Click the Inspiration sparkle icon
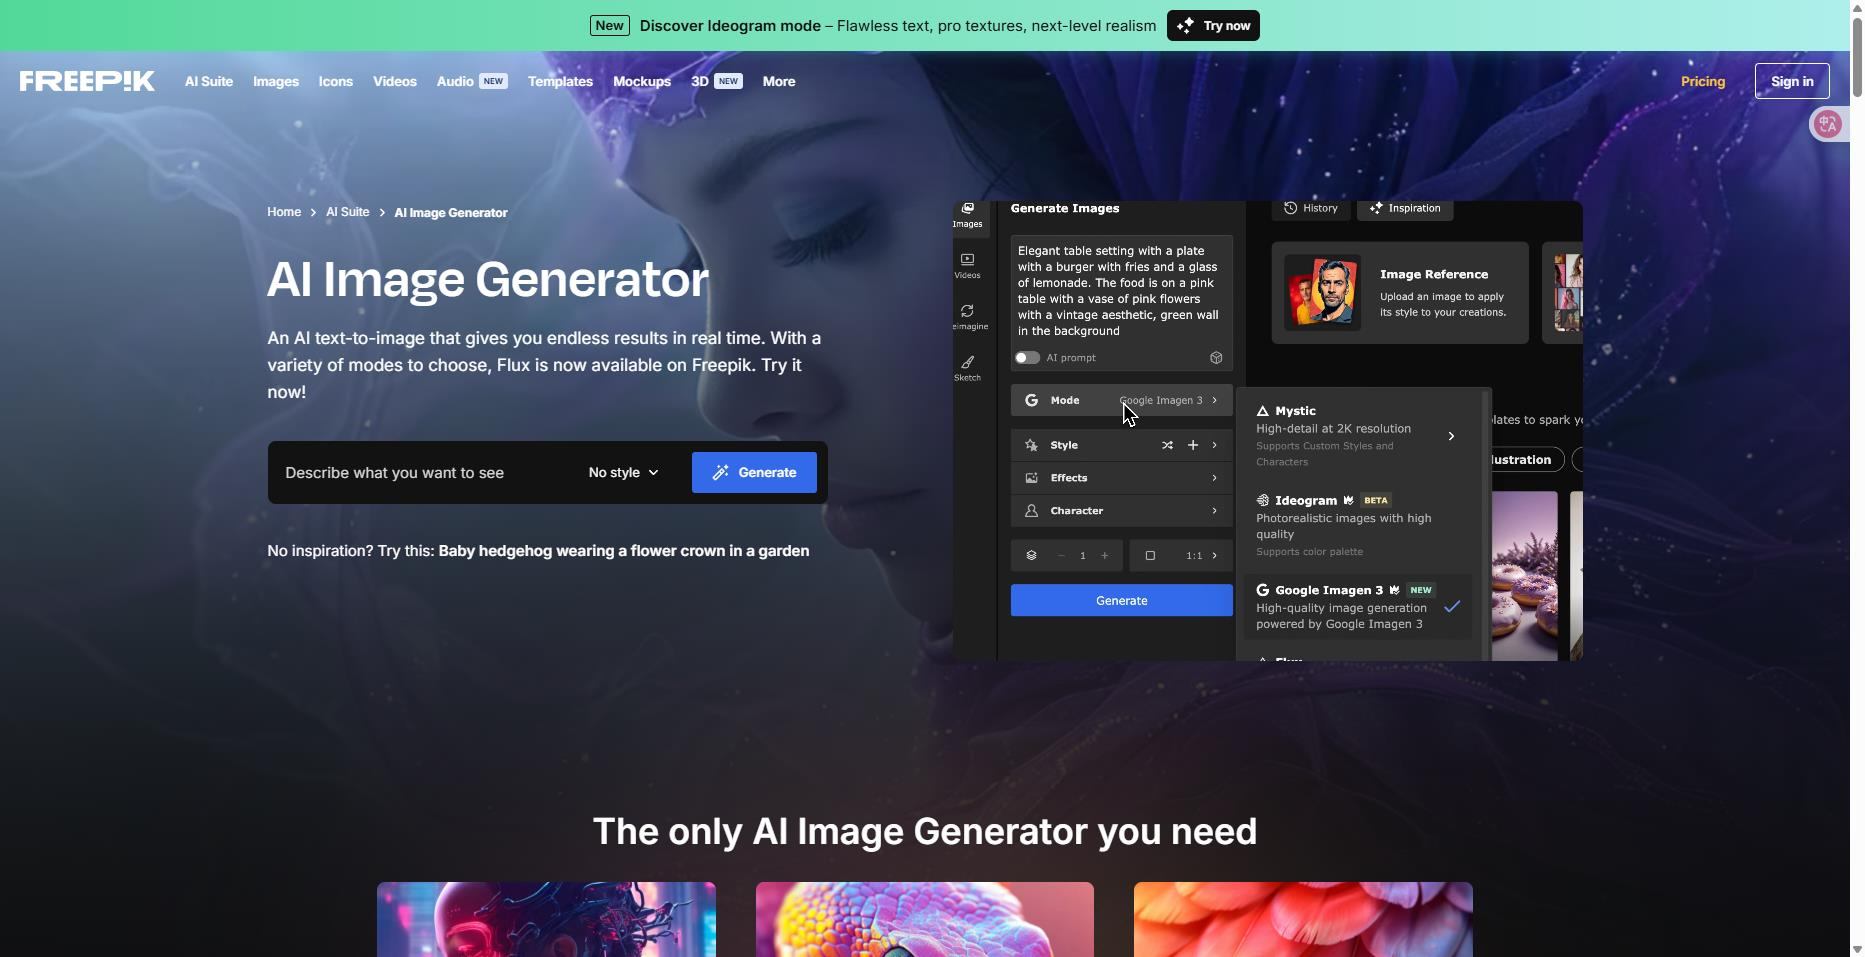The height and width of the screenshot is (957, 1865). (1376, 208)
